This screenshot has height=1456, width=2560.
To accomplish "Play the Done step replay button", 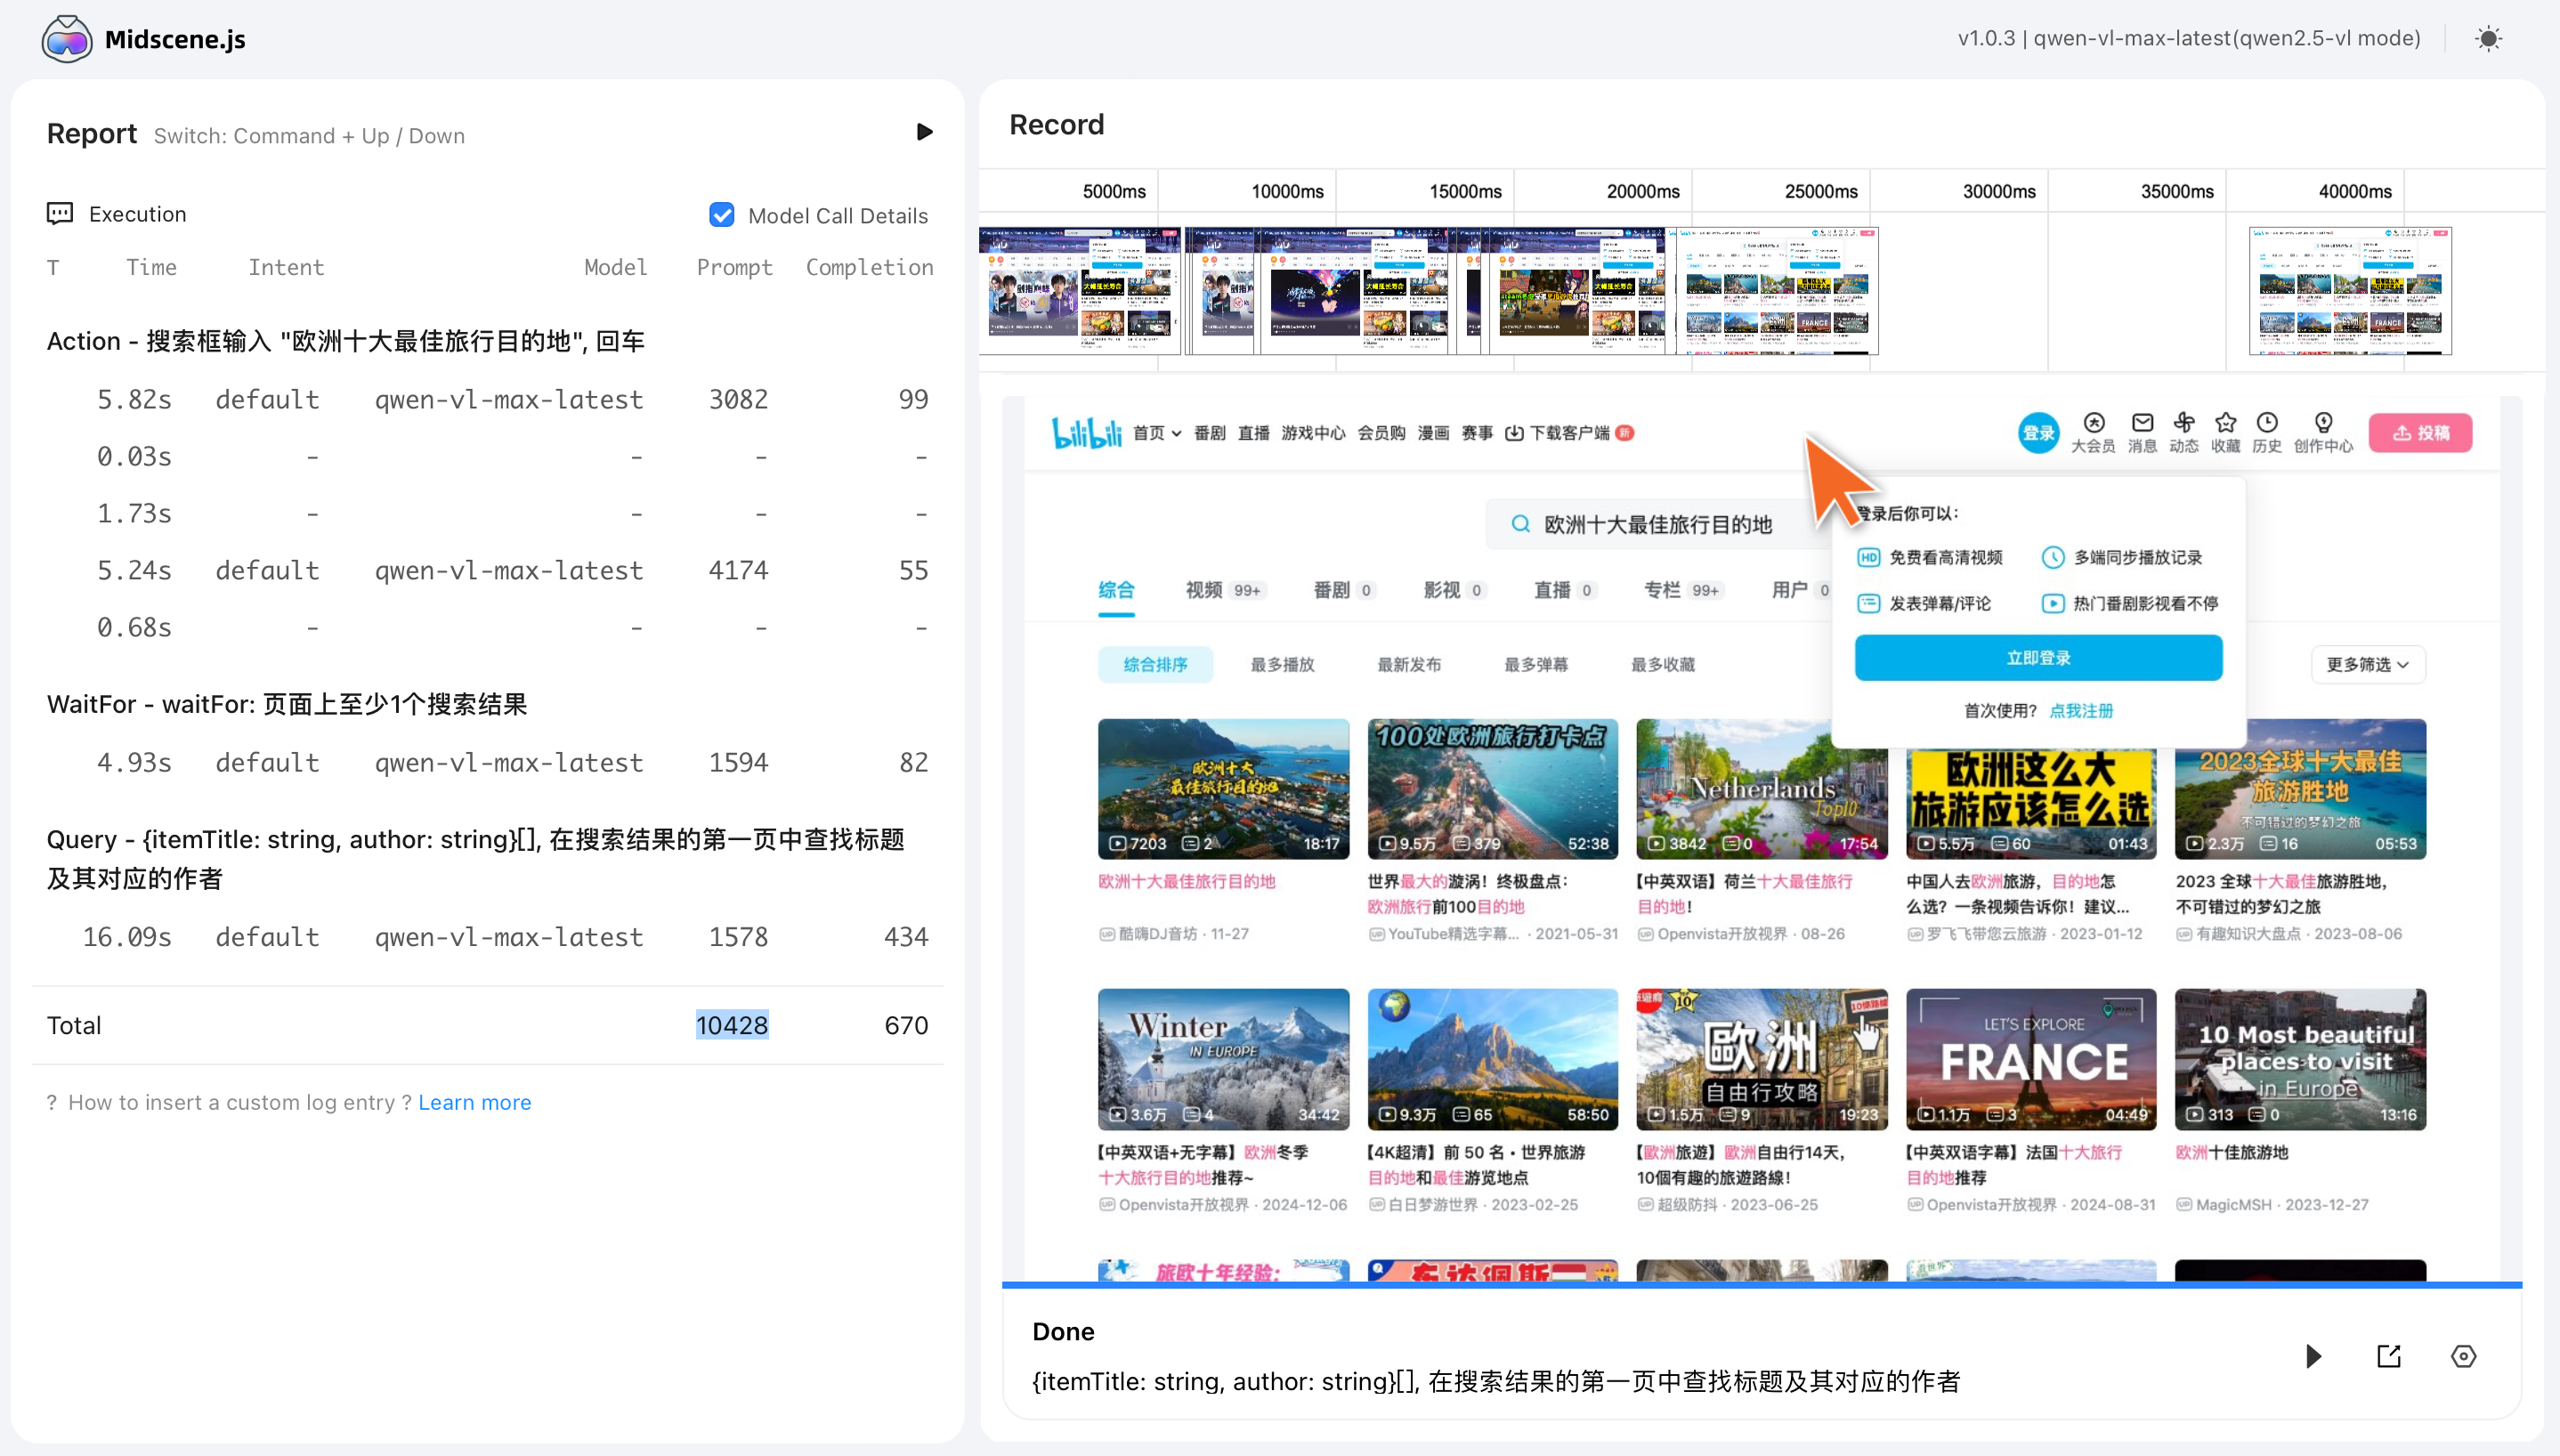I will pos(2313,1356).
